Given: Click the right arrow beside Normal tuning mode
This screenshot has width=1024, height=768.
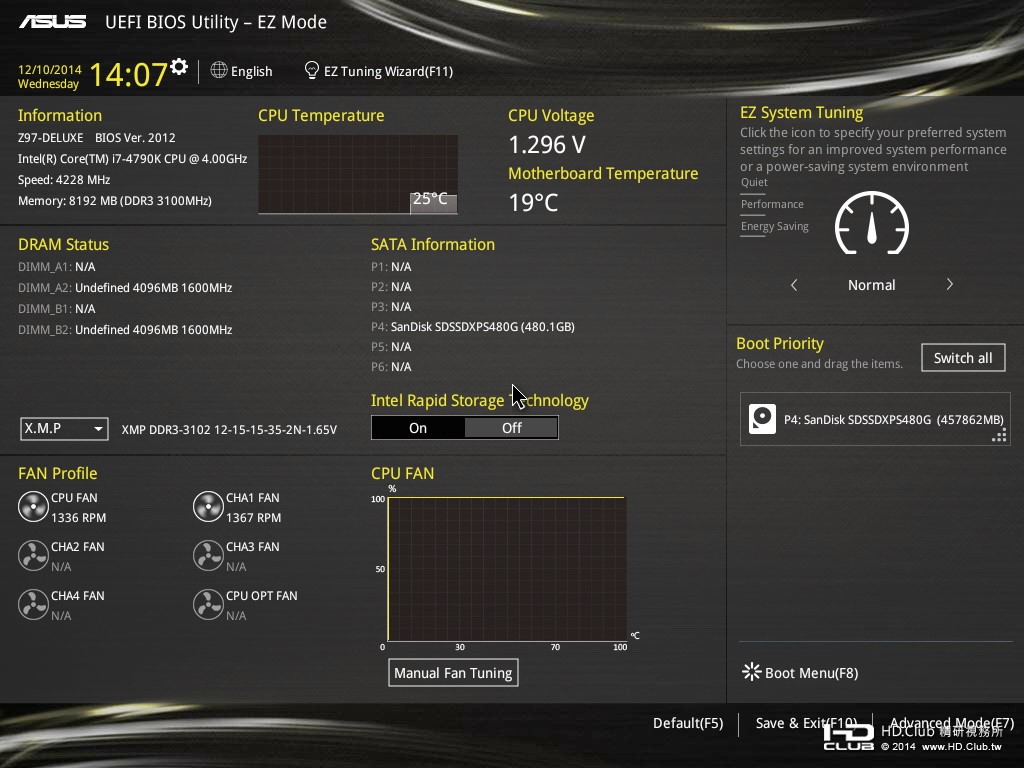Looking at the screenshot, I should [950, 284].
